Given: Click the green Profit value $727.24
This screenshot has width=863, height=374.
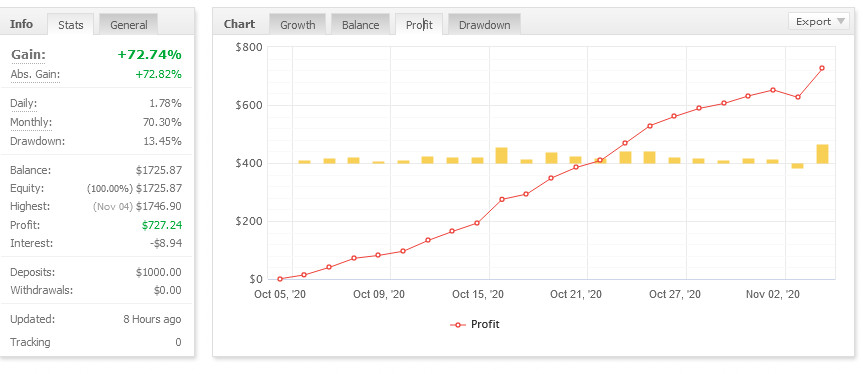Looking at the screenshot, I should [x=162, y=225].
